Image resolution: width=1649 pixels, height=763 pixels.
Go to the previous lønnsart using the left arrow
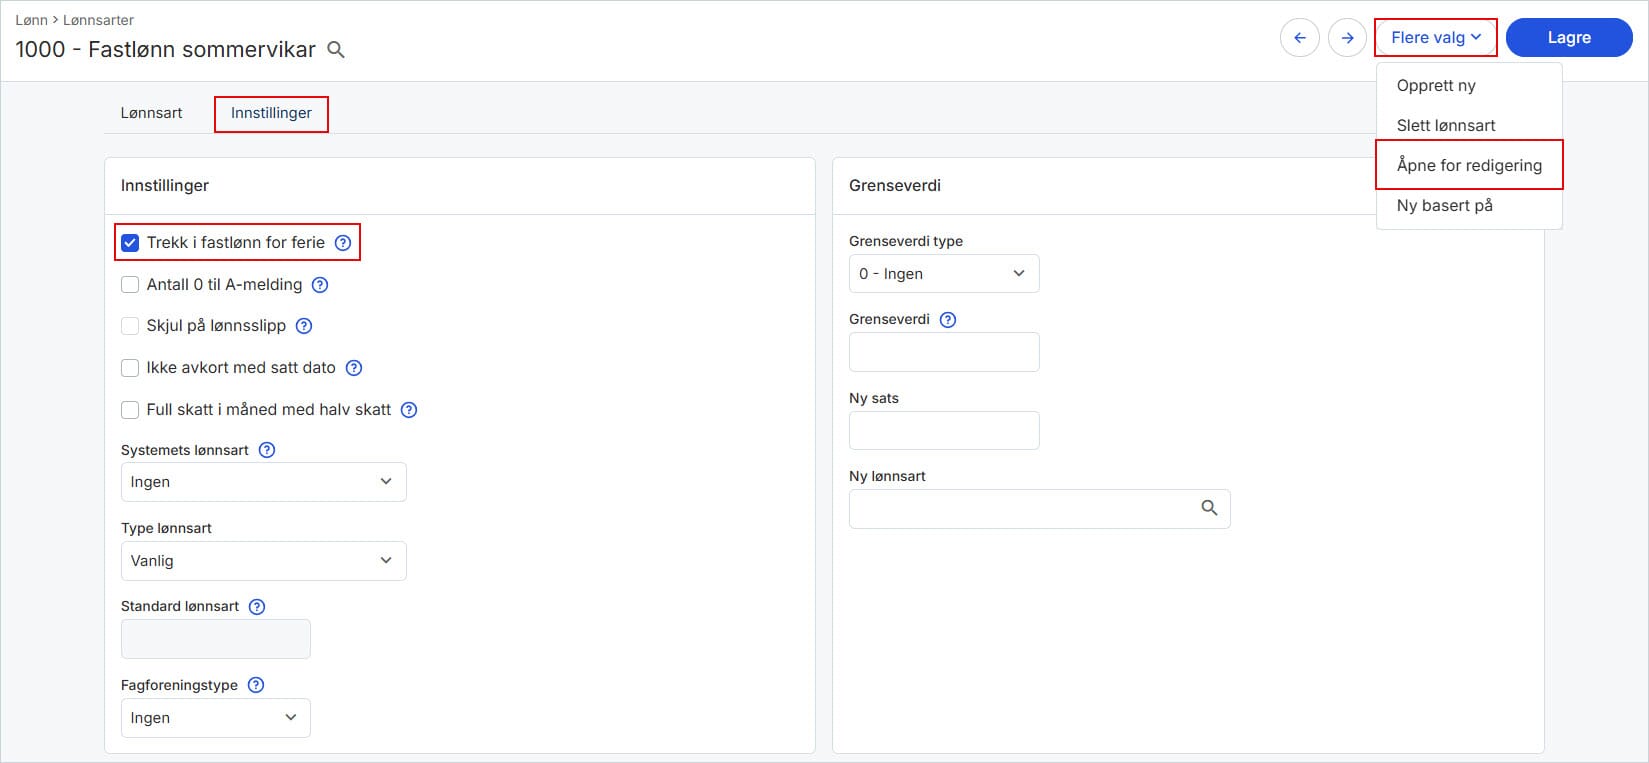[1300, 38]
